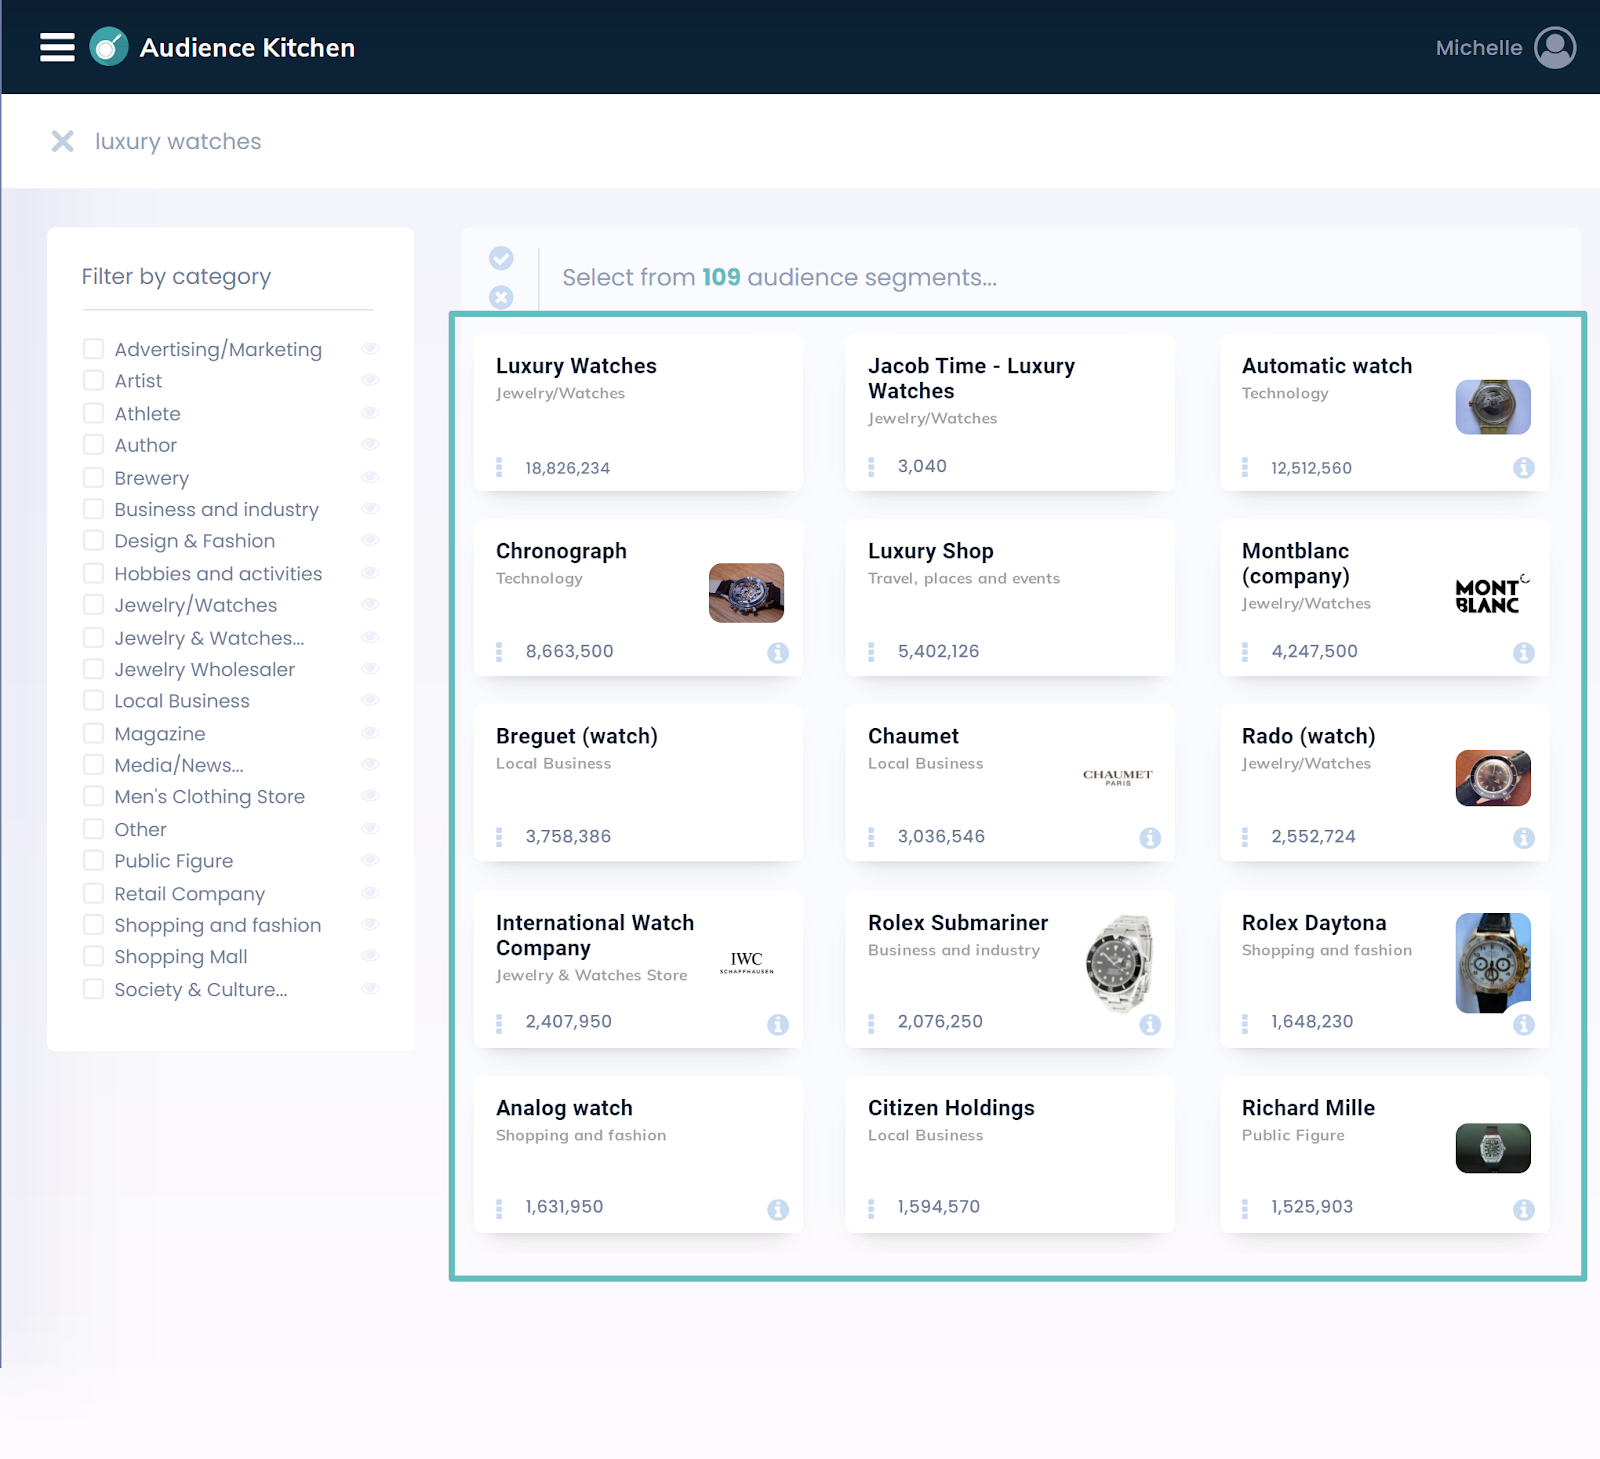Deselect all segments with X icon
1600x1459 pixels.
point(501,297)
